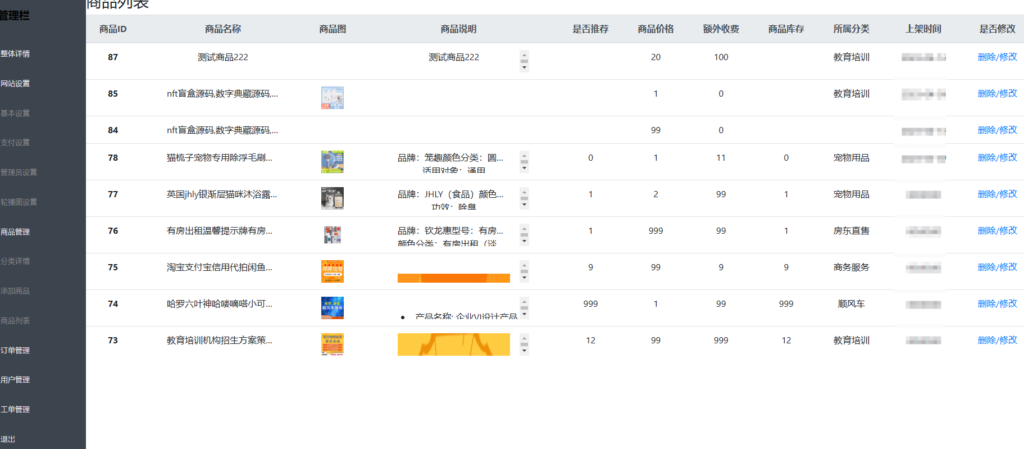Click description scroll-down arrow in row 75
Viewport: 1024px width, 449px height.
coord(524,277)
